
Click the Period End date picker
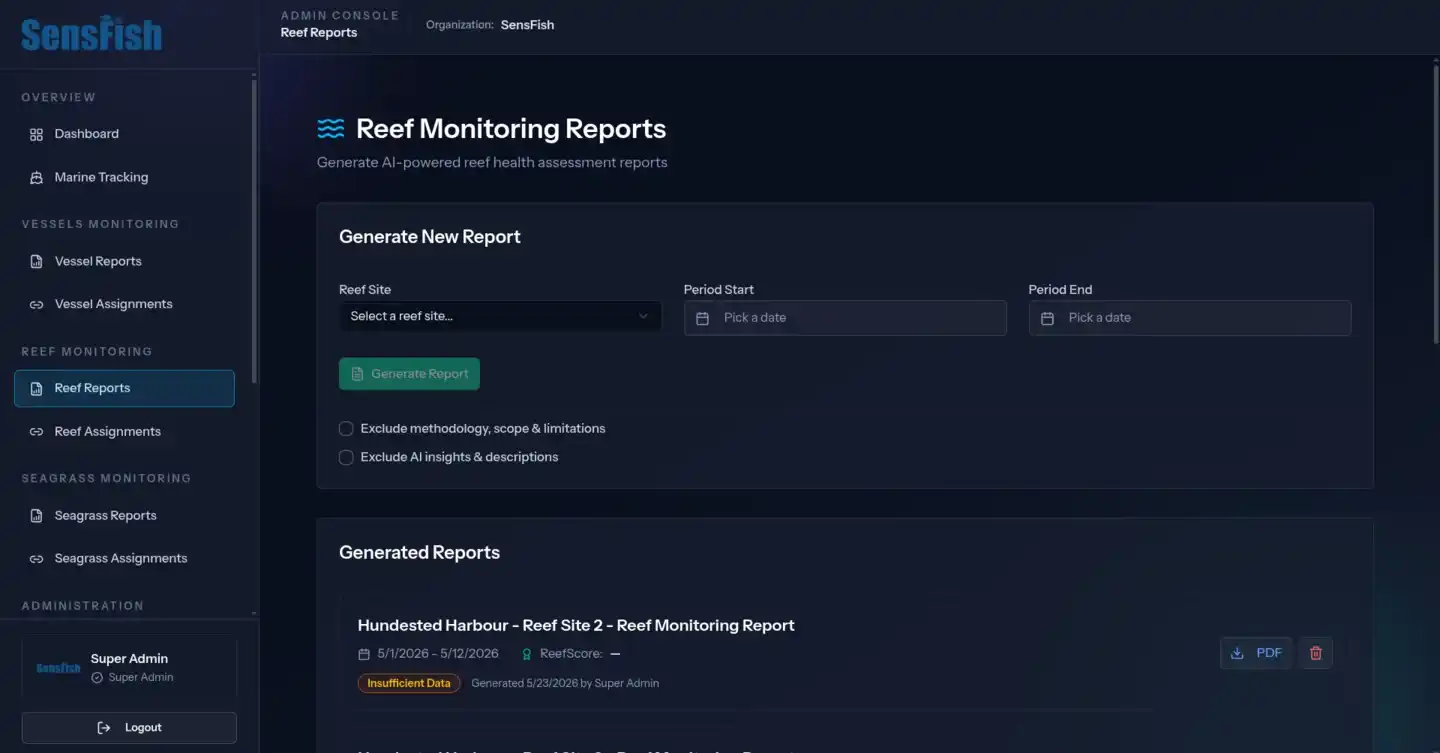1190,318
